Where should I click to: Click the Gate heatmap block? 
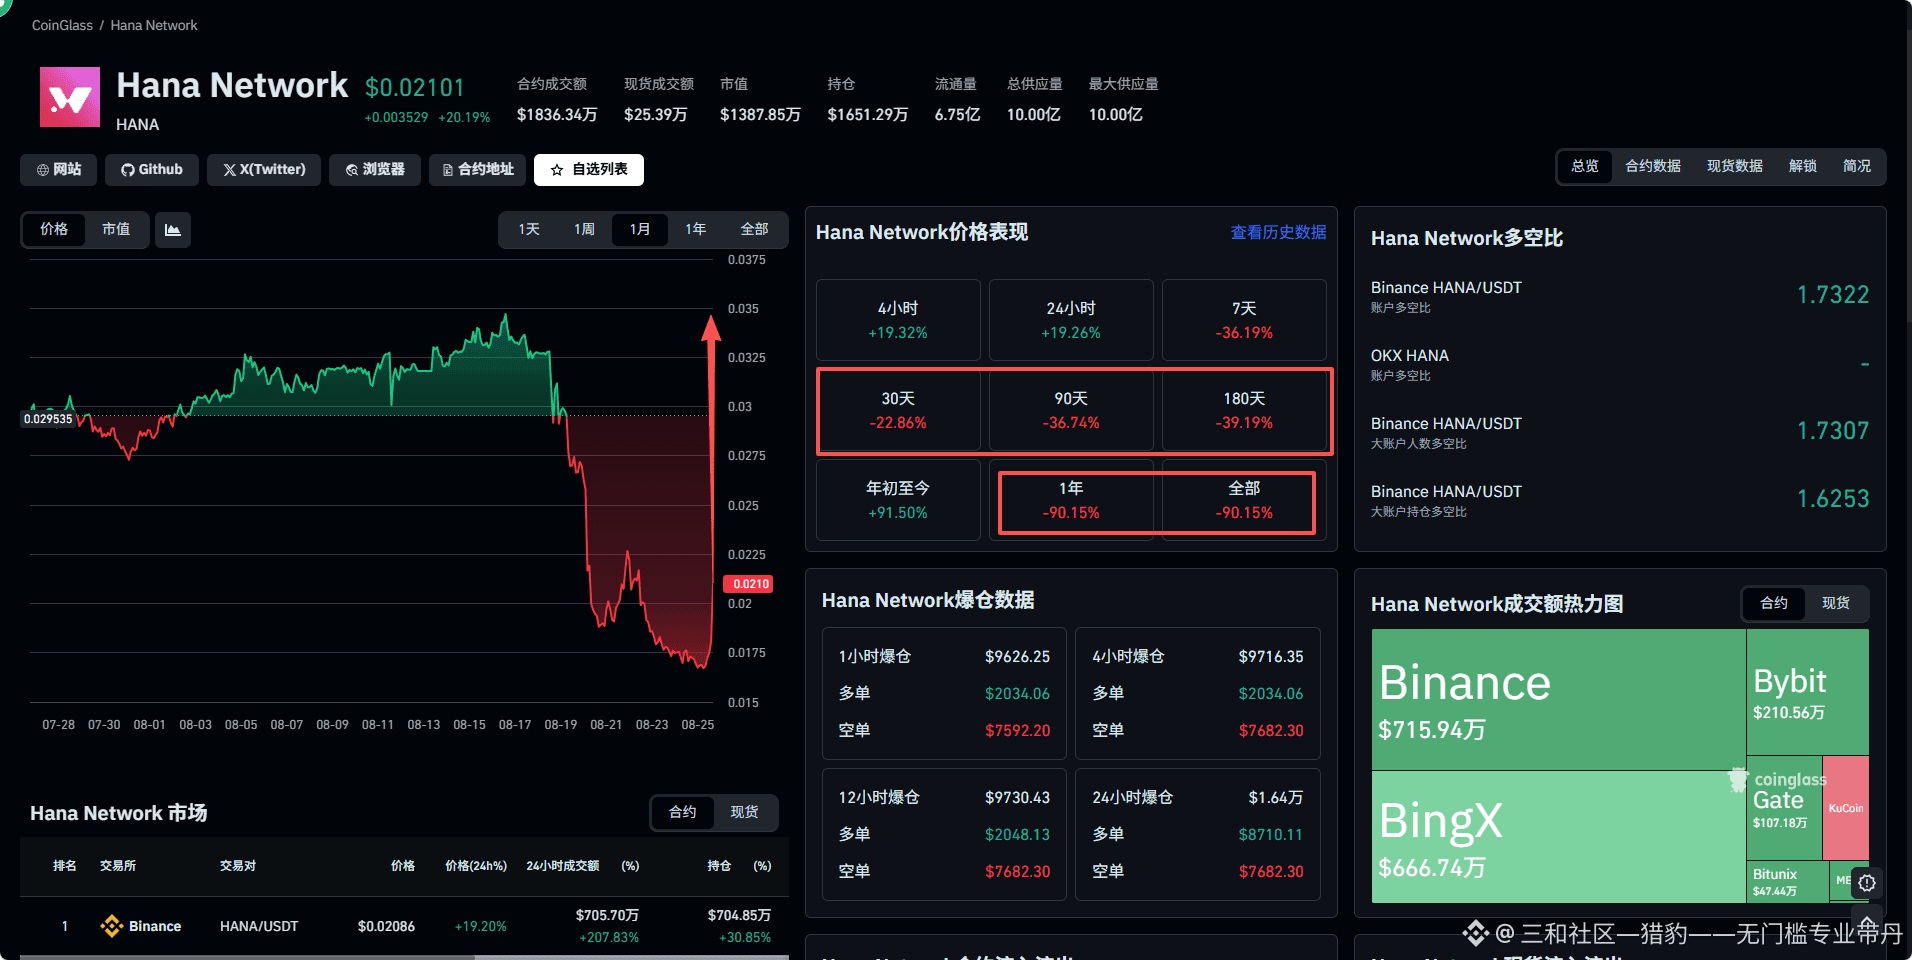click(x=1785, y=808)
